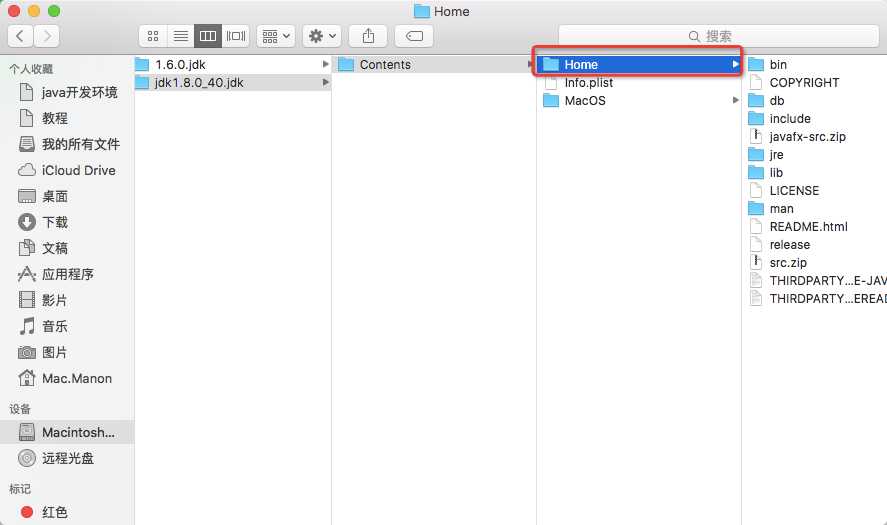Viewport: 887px width, 525px height.
Task: Click the Share toolbar button
Action: click(x=368, y=36)
